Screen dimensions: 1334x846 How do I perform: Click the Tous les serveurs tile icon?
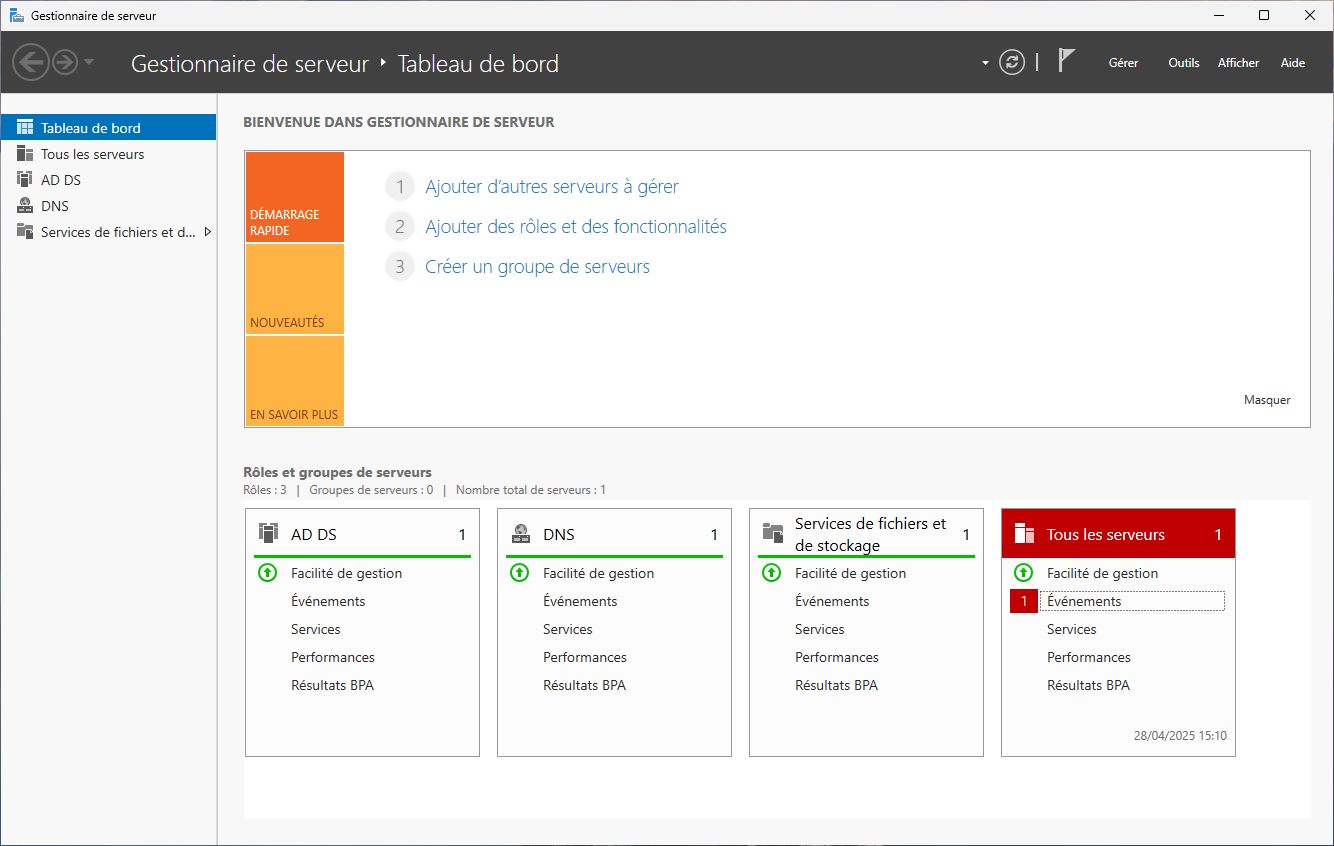[1024, 534]
